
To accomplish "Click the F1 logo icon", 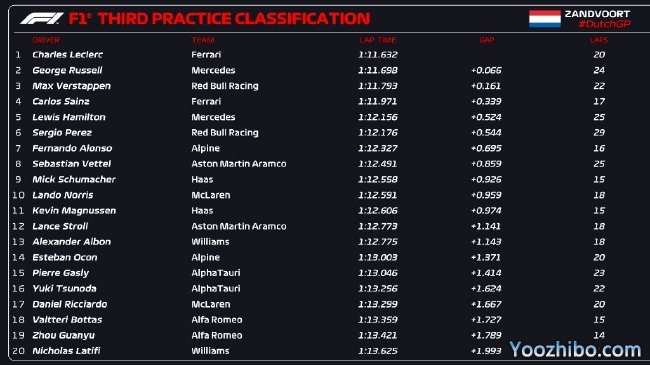I will pyautogui.click(x=42, y=18).
